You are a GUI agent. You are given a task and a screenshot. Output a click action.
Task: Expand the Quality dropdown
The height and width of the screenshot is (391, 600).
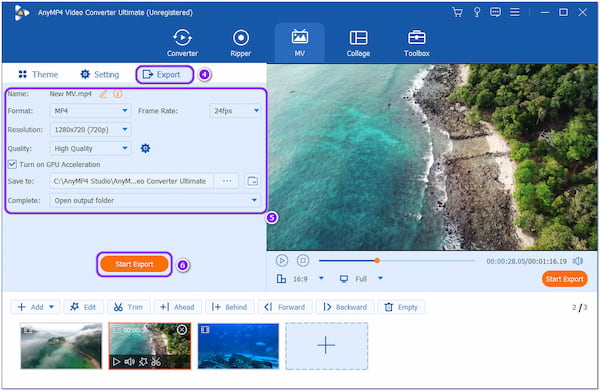click(x=90, y=148)
